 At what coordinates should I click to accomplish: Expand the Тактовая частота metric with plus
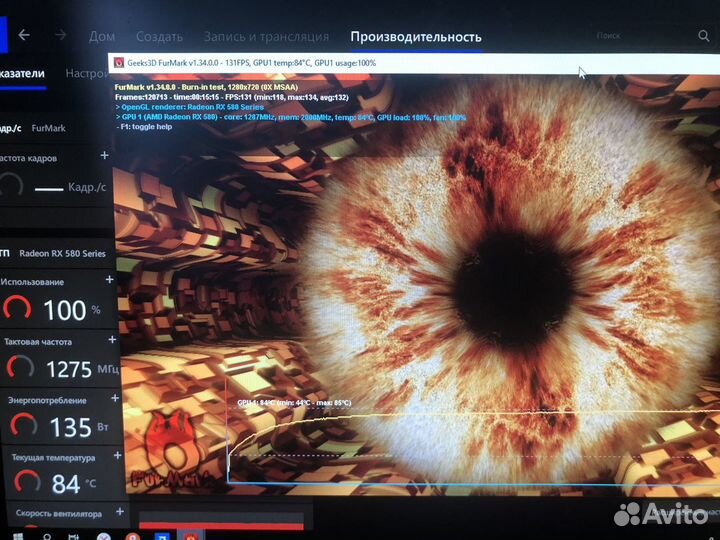114,339
